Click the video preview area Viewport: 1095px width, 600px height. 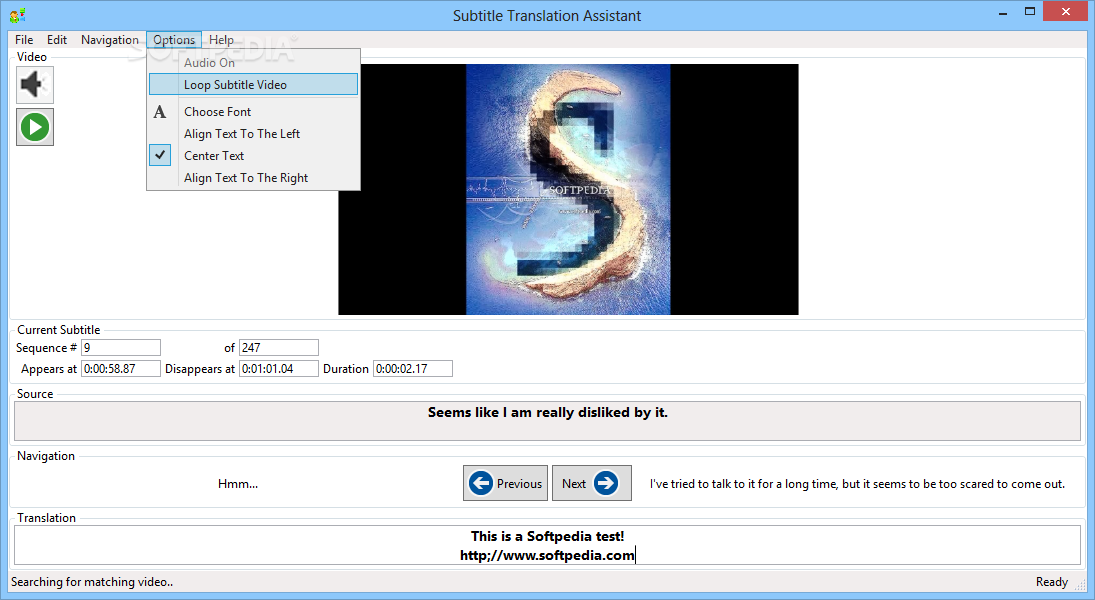pyautogui.click(x=568, y=189)
